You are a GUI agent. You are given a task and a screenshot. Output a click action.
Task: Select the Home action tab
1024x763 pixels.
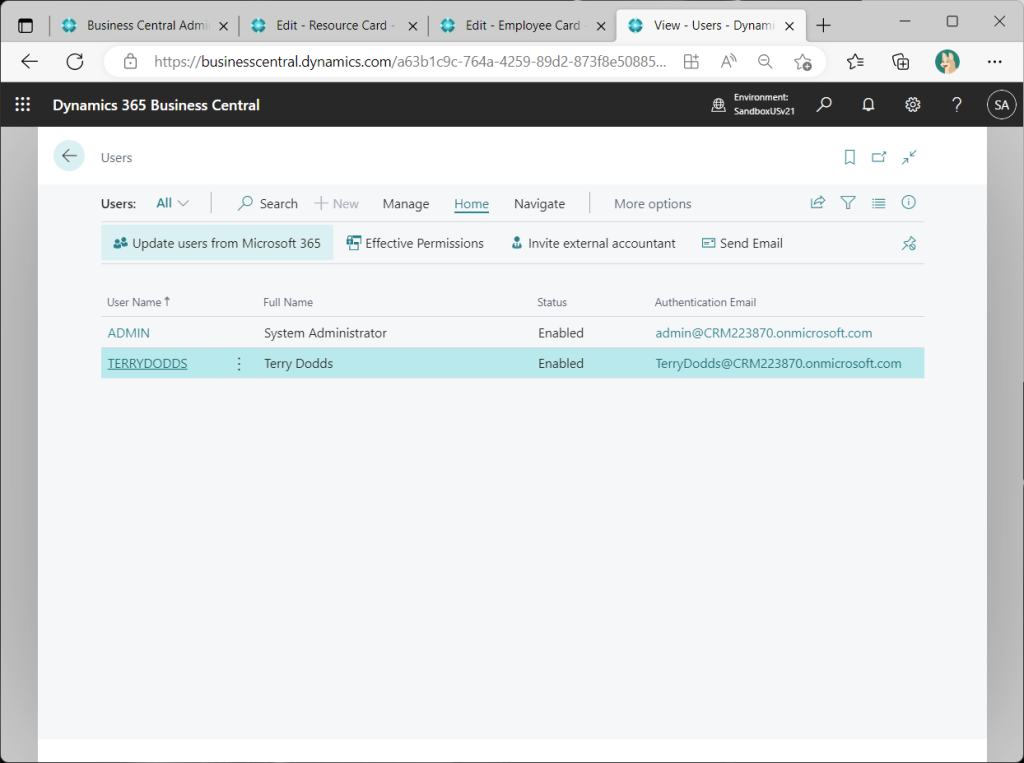point(472,204)
